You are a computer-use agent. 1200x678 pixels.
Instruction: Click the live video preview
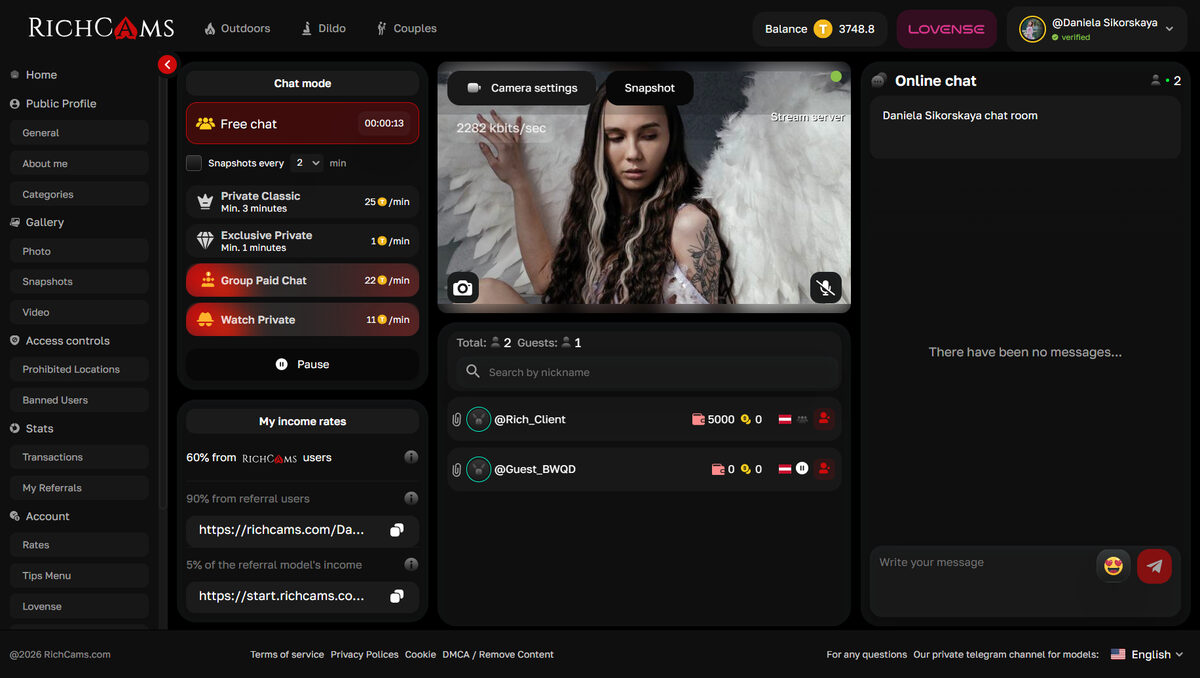point(644,188)
